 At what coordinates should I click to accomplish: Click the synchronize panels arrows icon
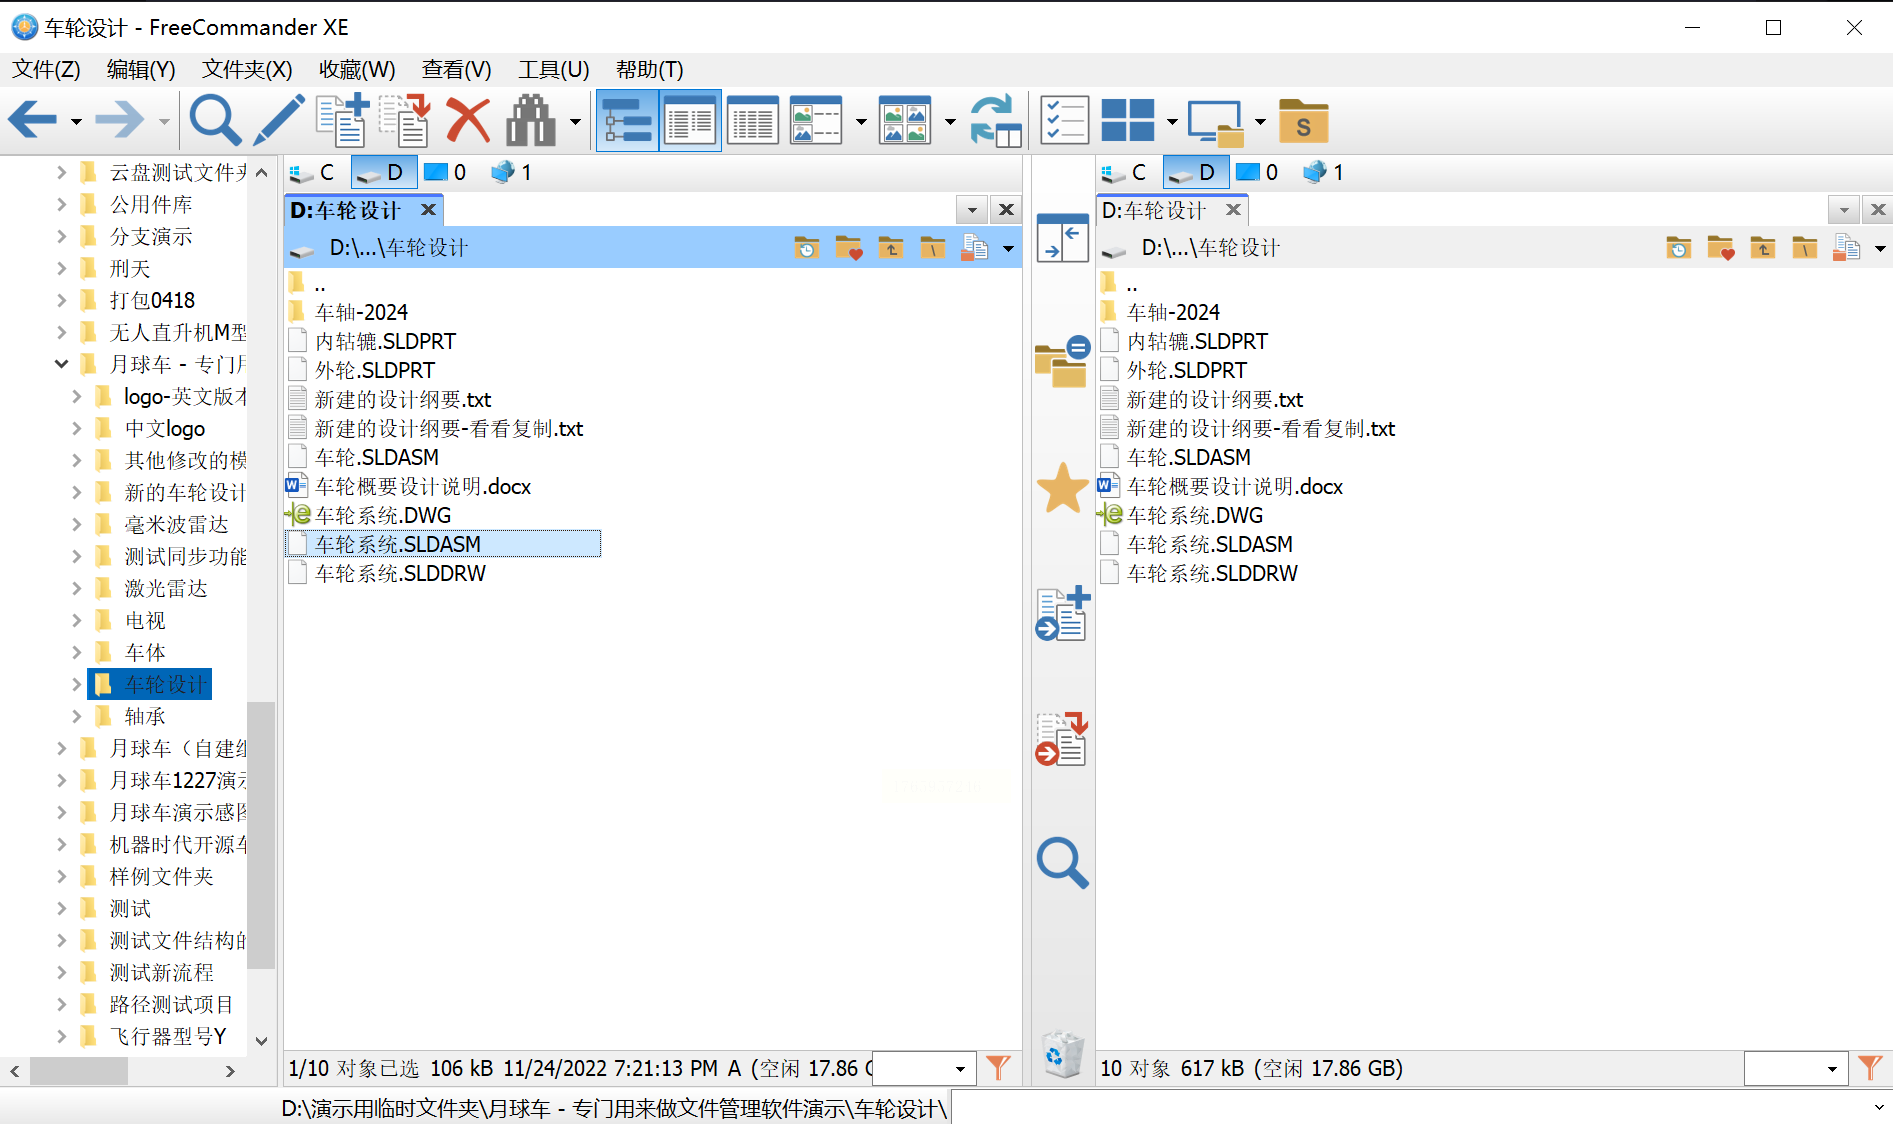point(995,121)
